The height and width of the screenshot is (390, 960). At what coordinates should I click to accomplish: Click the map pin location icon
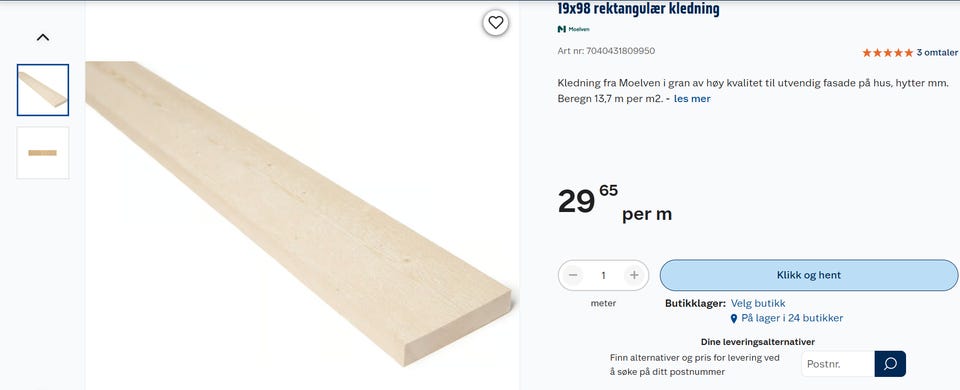click(x=734, y=318)
